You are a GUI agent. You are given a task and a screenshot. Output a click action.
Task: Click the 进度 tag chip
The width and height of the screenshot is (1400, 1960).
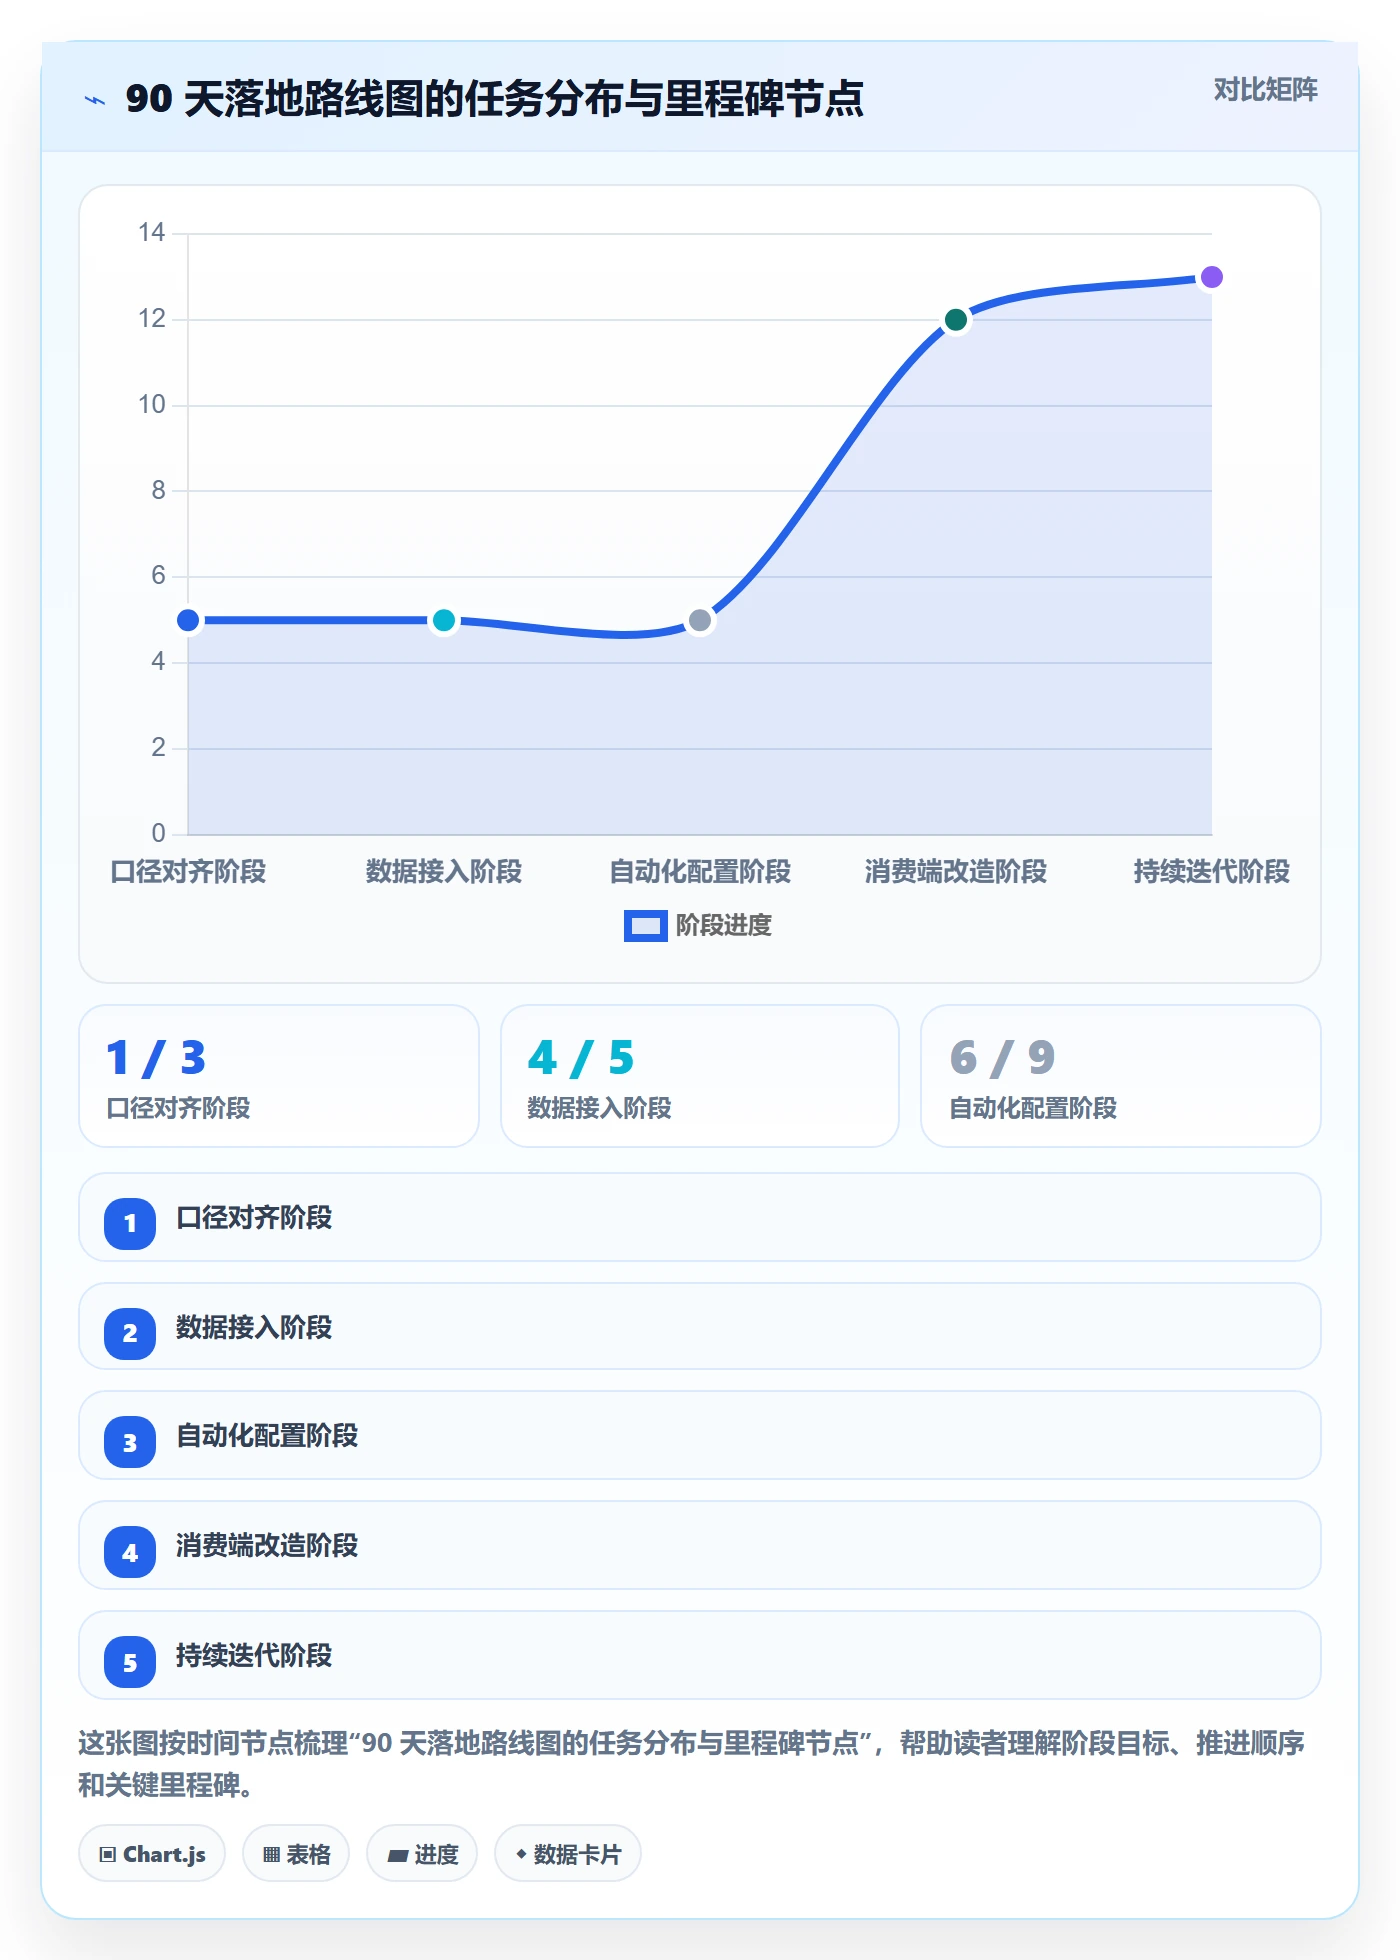click(x=422, y=1854)
